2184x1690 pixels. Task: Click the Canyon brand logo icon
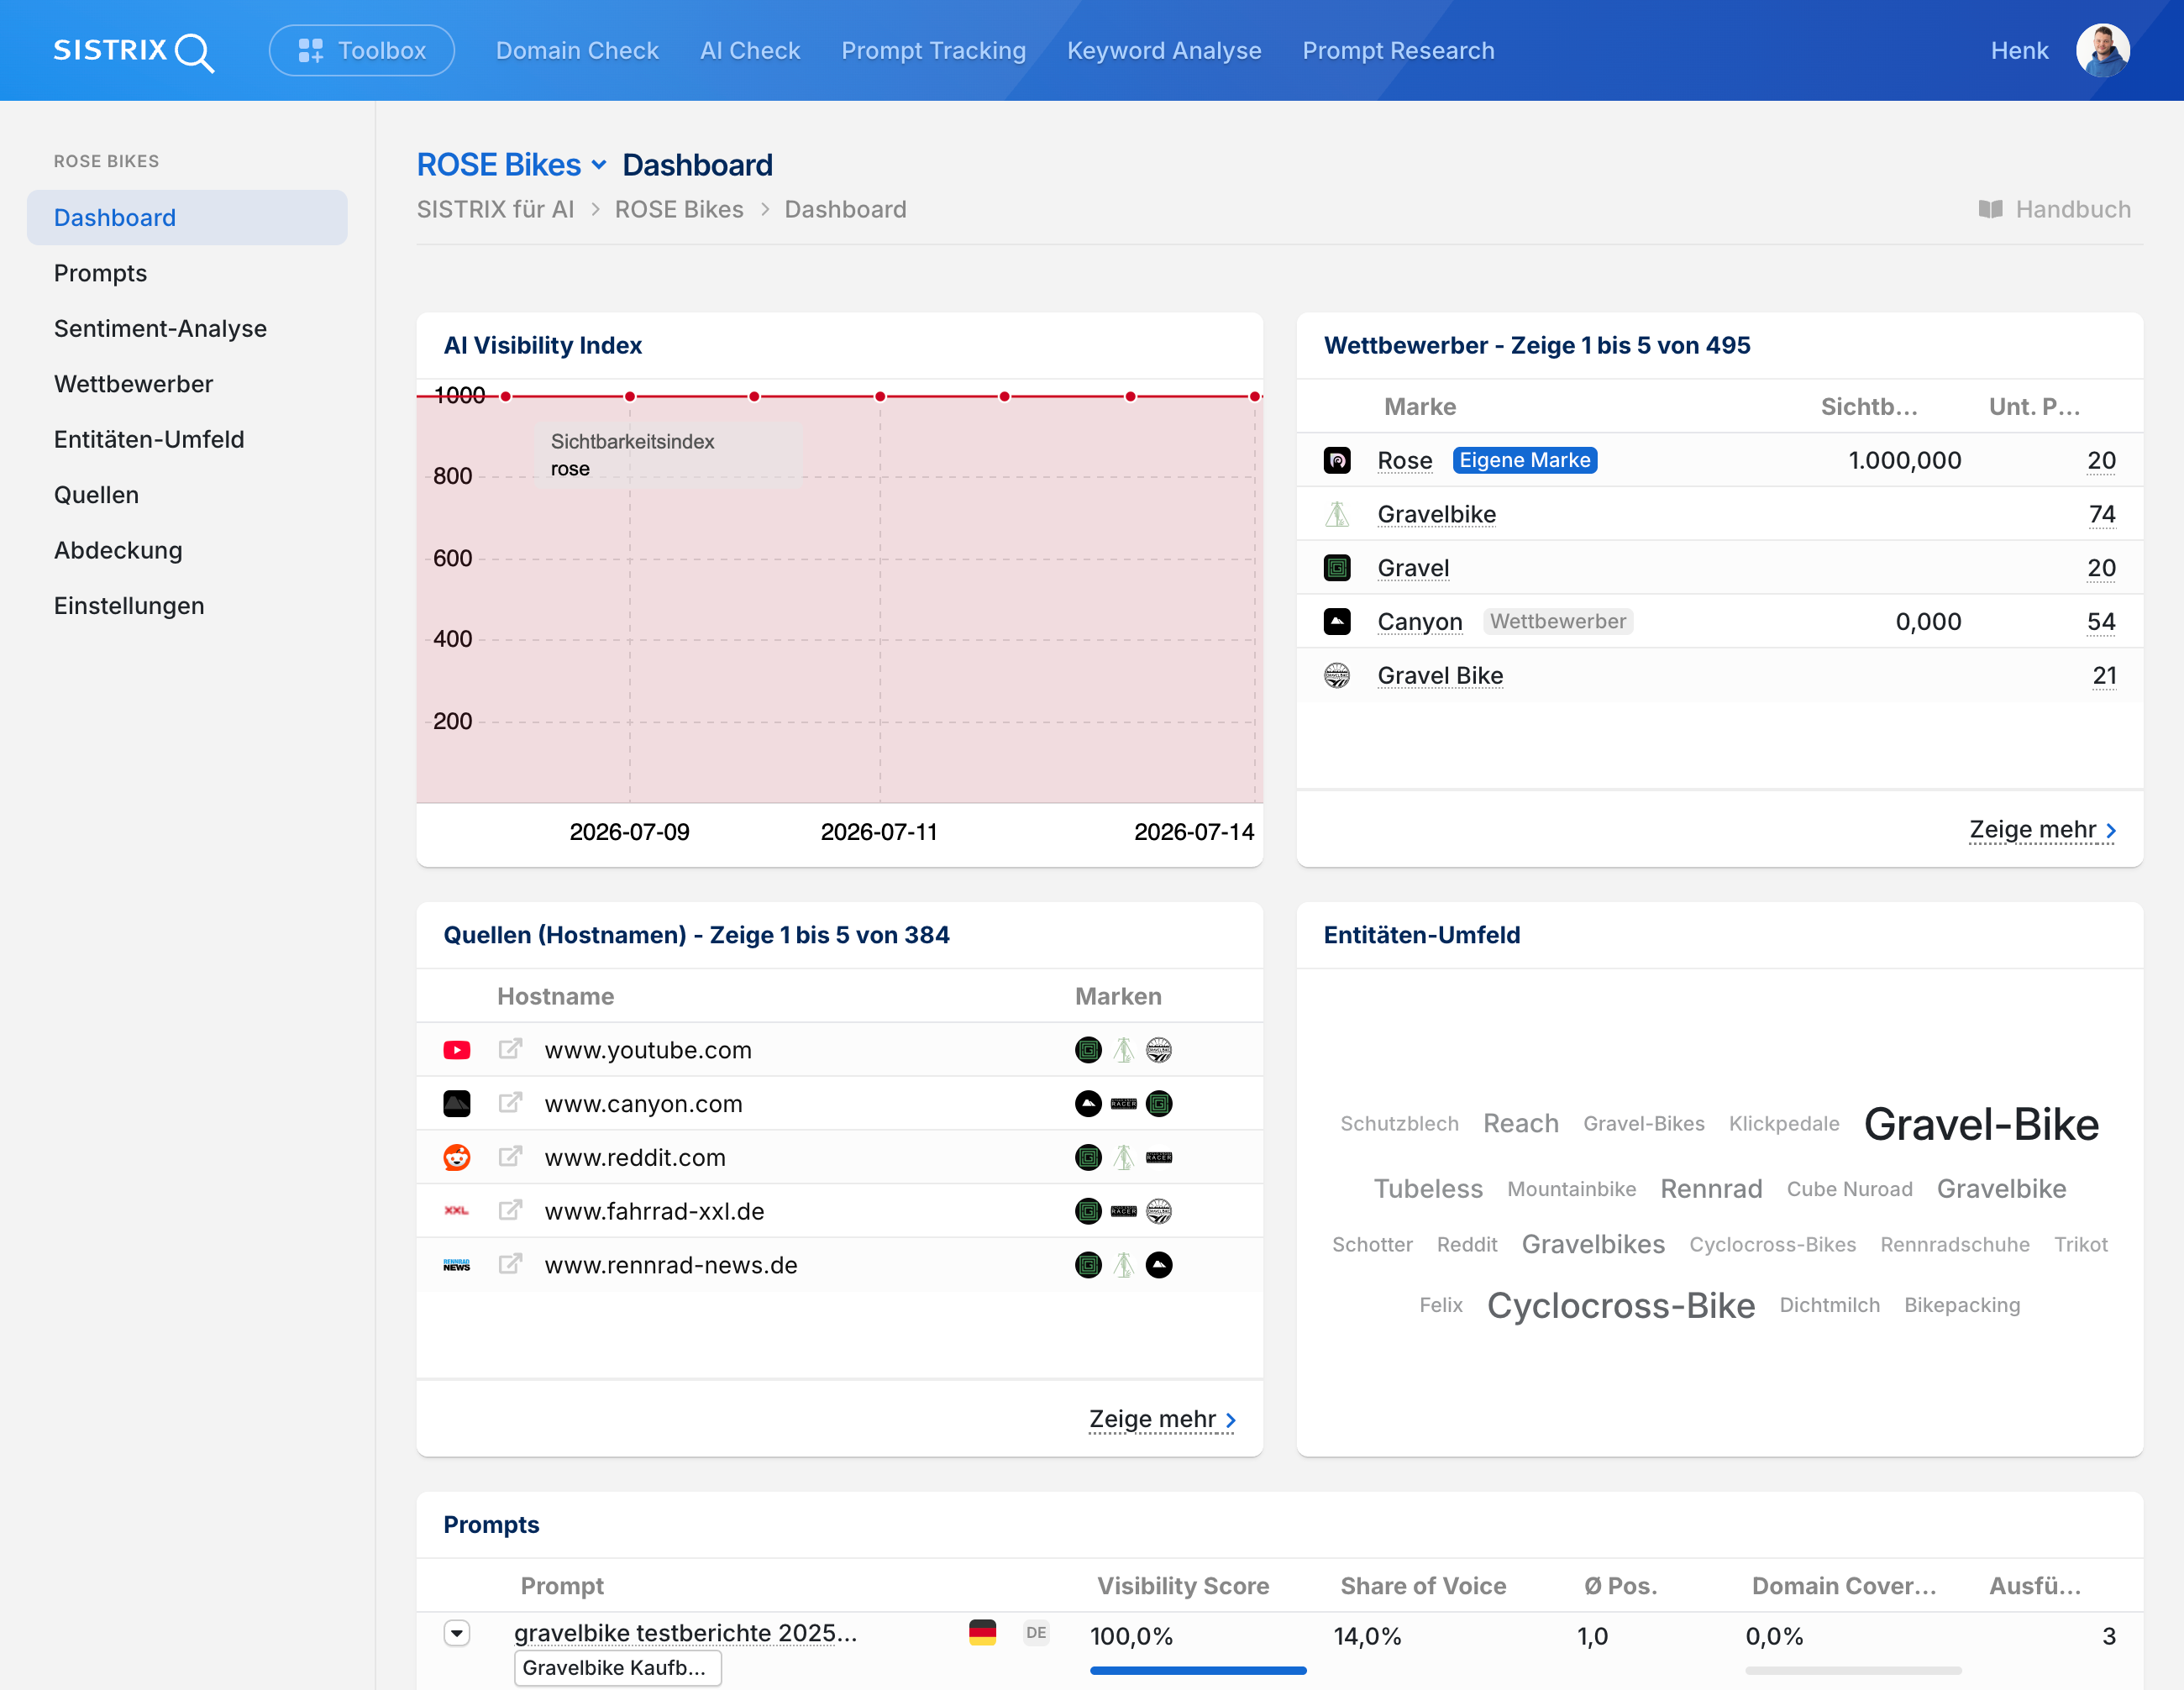tap(1337, 621)
